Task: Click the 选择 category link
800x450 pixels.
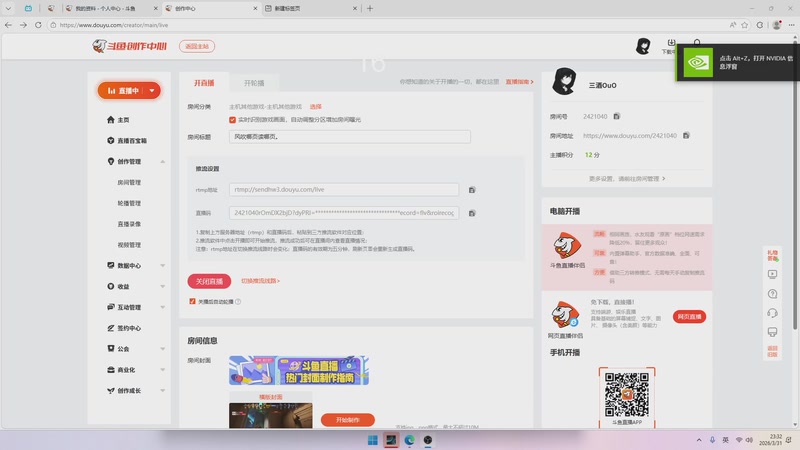Action: pos(316,107)
